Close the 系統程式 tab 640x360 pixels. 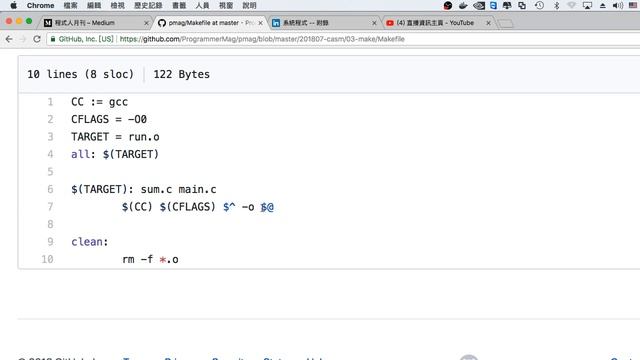pyautogui.click(x=374, y=23)
